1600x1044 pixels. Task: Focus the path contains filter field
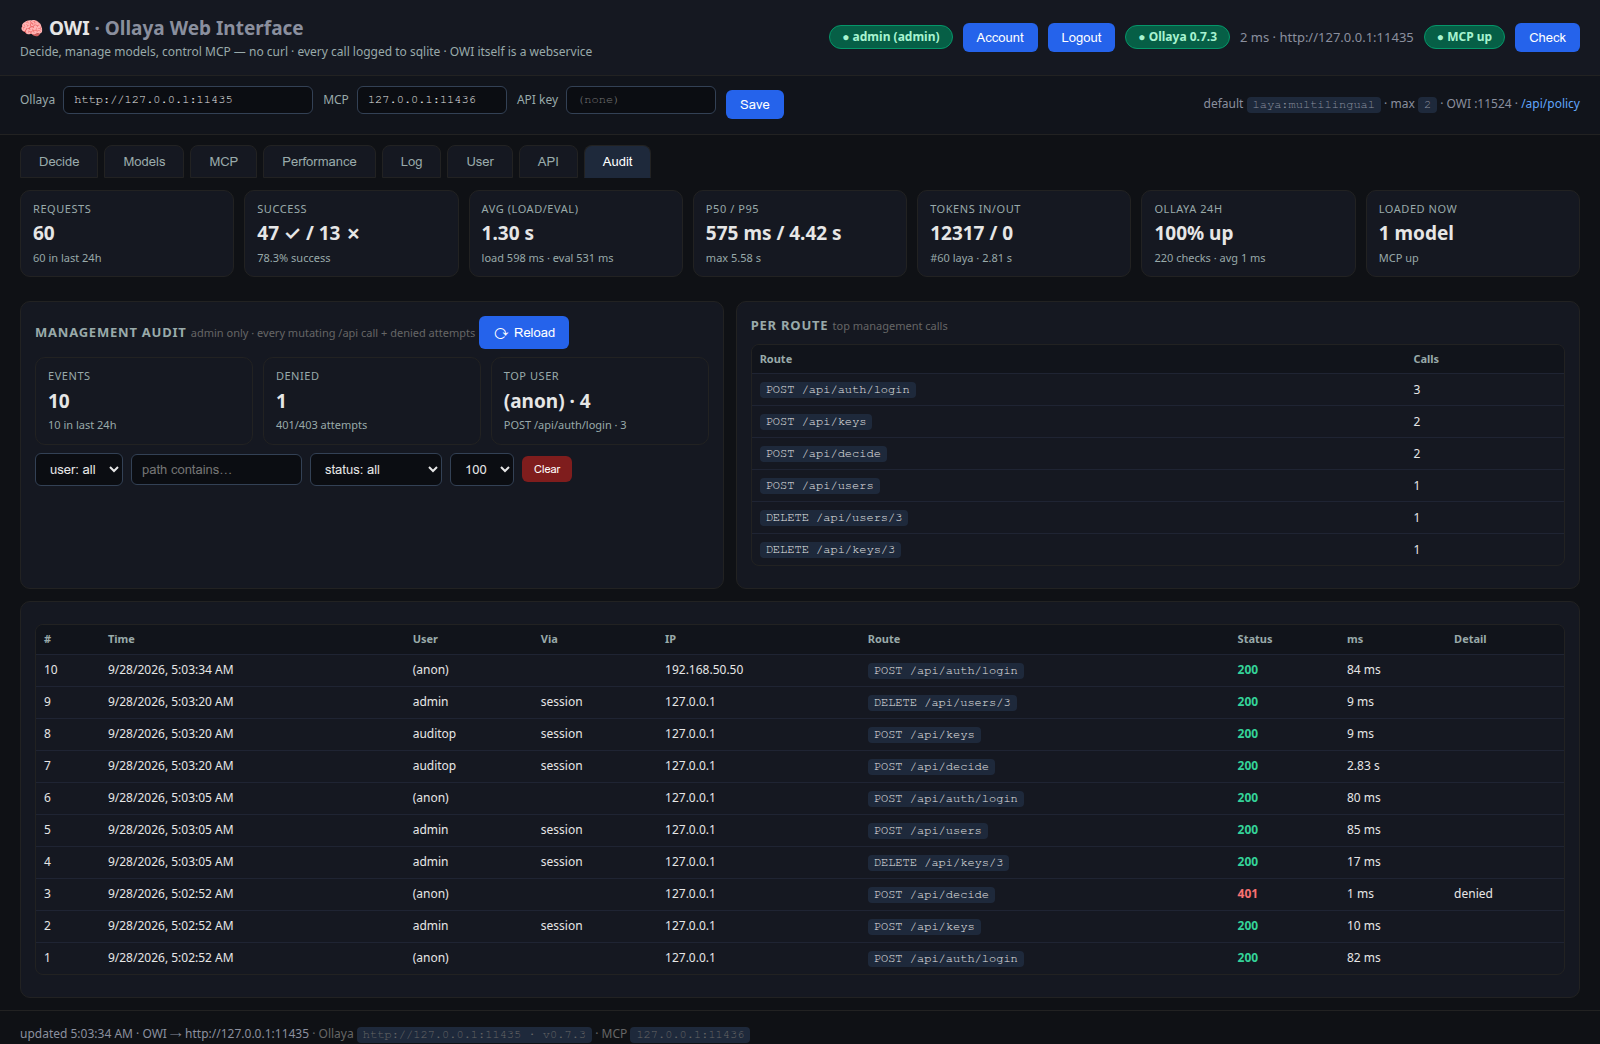tap(216, 470)
